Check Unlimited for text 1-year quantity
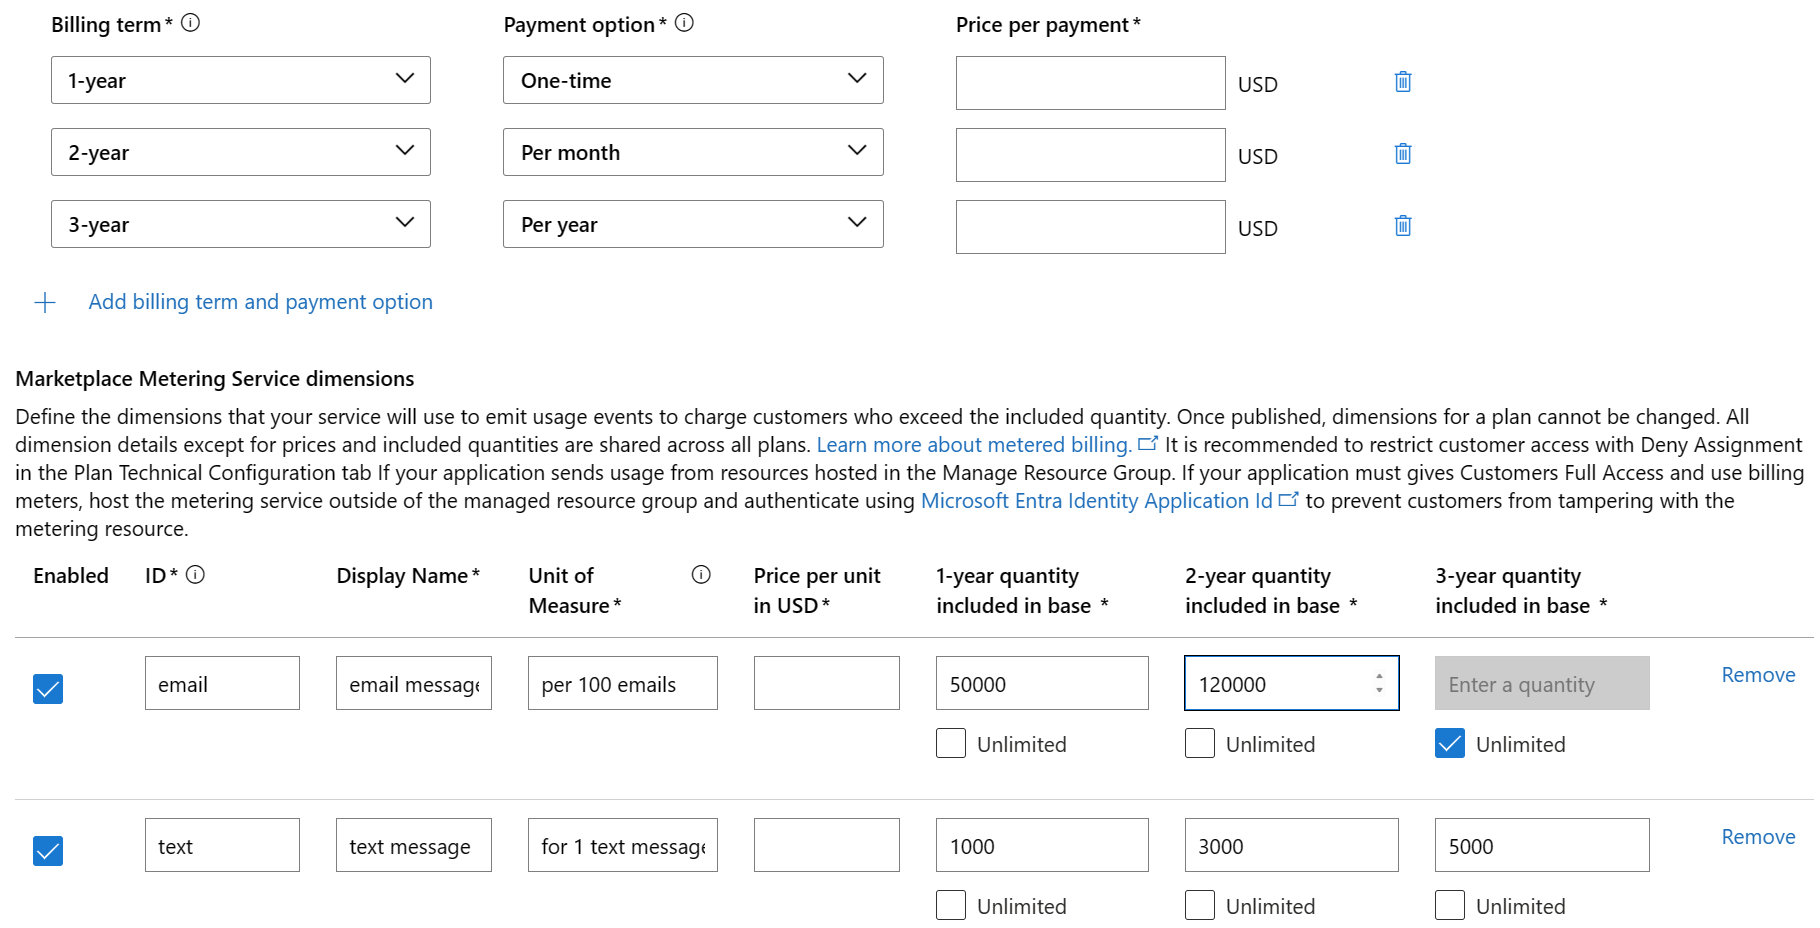Viewport: 1820px width, 928px height. point(951,906)
